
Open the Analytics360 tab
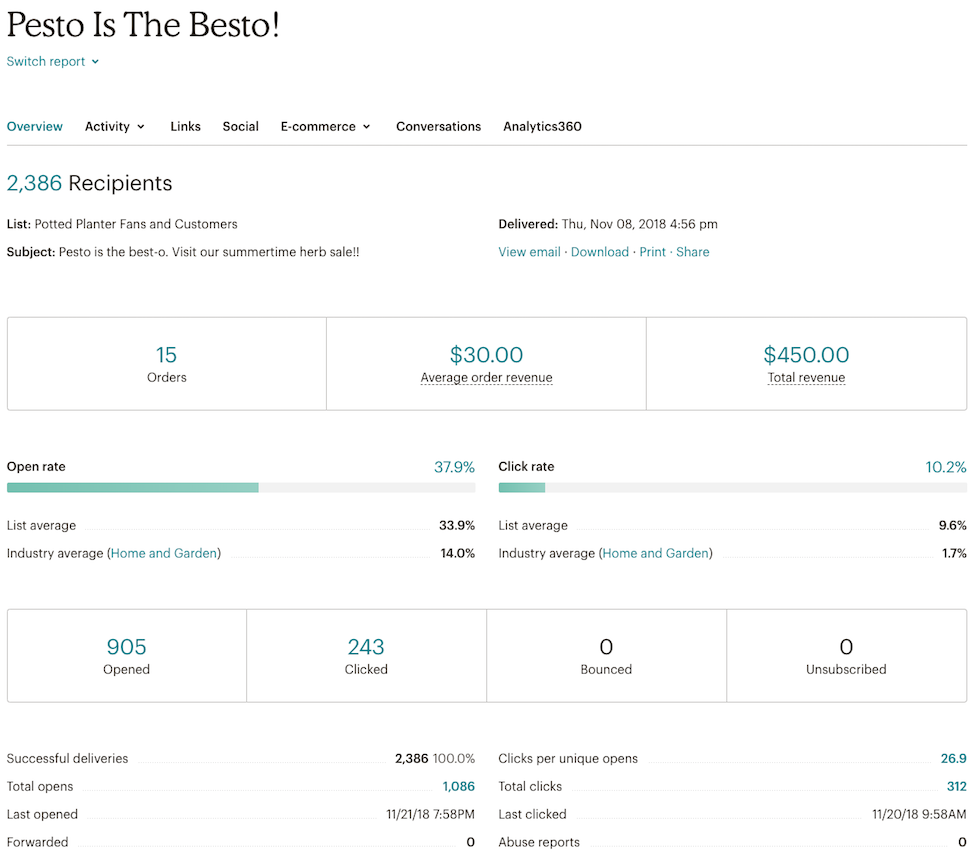pyautogui.click(x=542, y=127)
